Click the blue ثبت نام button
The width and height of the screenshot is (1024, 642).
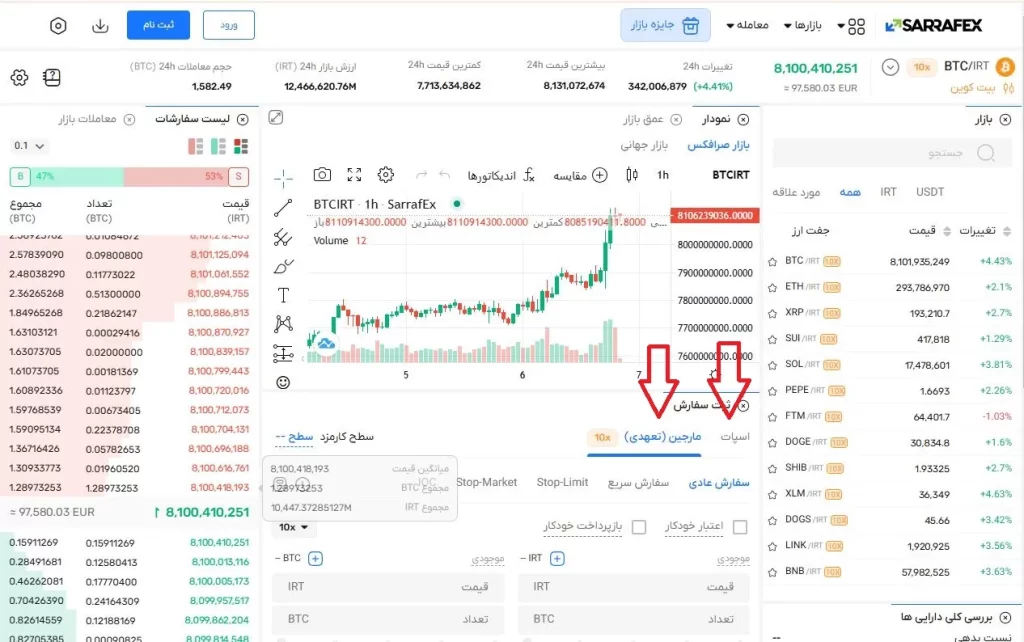pos(158,25)
